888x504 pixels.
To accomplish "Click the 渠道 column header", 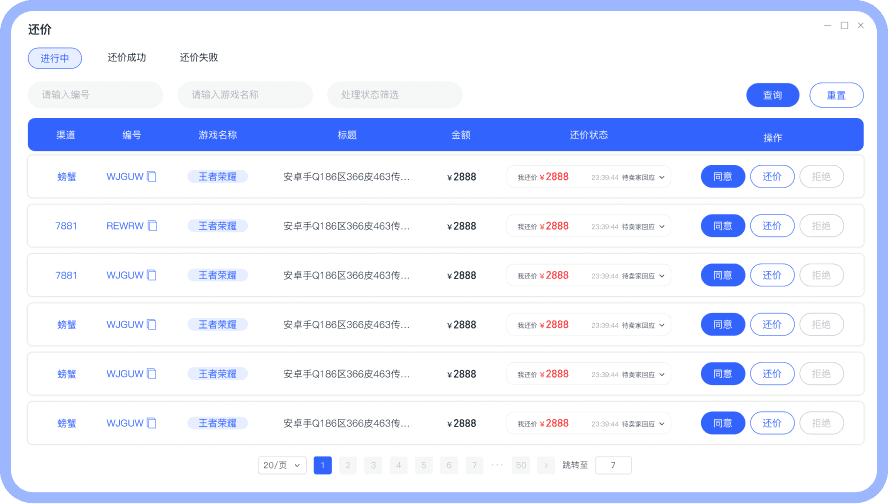I will pyautogui.click(x=66, y=135).
